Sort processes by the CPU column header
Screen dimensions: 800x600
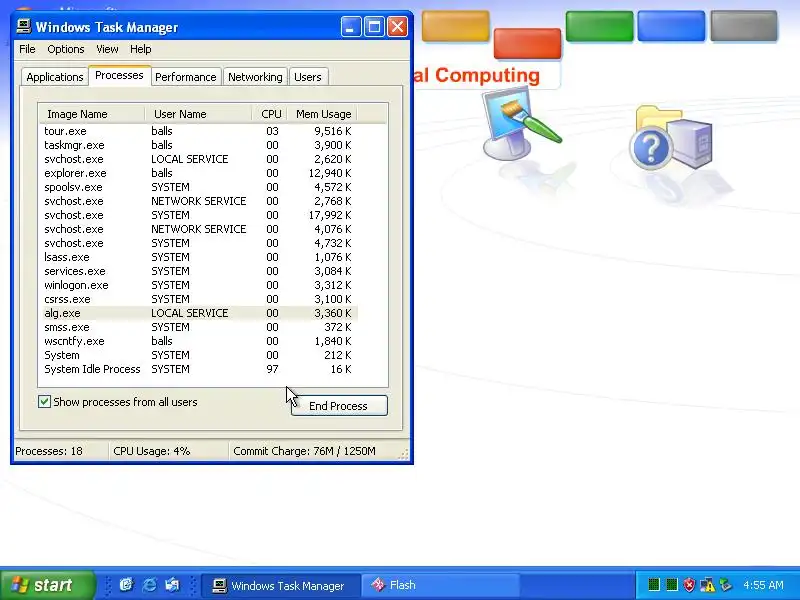[x=270, y=114]
